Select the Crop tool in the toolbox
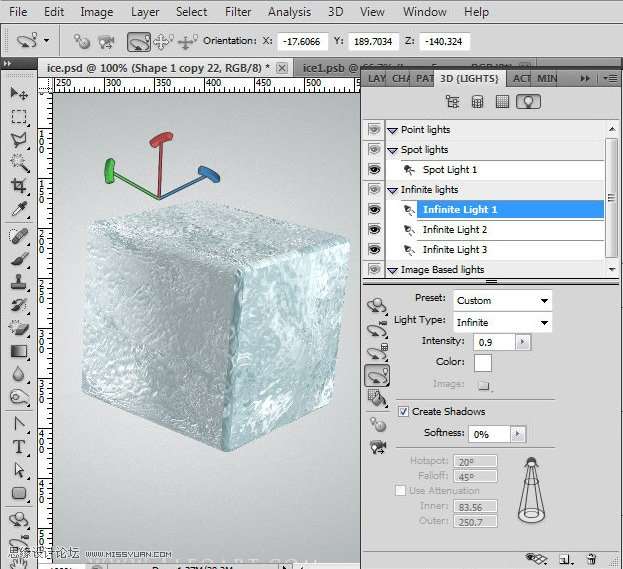The height and width of the screenshot is (569, 623). pyautogui.click(x=18, y=186)
